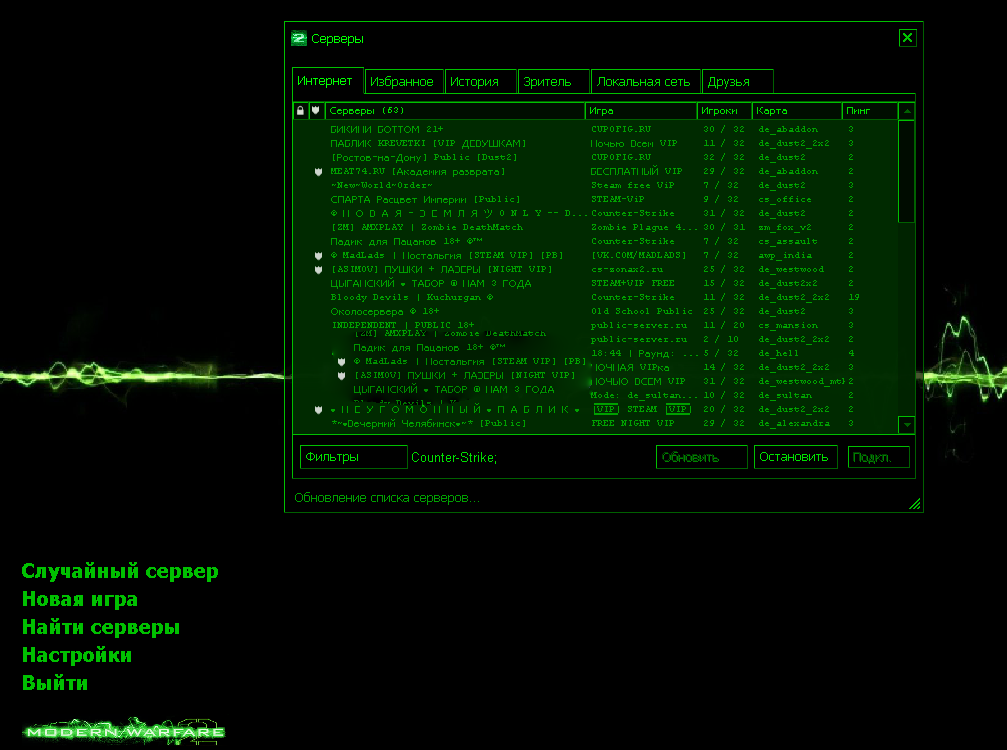The width and height of the screenshot is (1007, 750).
Task: Choose Случайный сервер from main menu
Action: coord(120,572)
